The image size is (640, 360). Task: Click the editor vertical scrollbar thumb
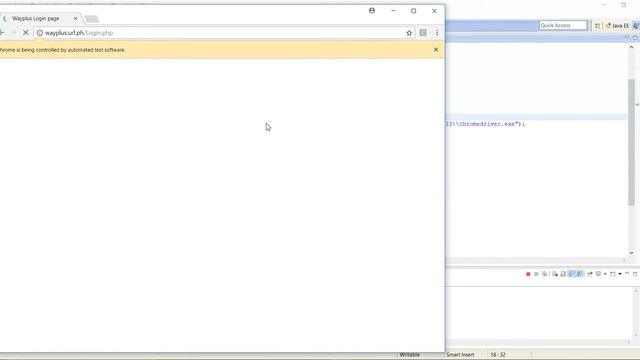(x=631, y=142)
